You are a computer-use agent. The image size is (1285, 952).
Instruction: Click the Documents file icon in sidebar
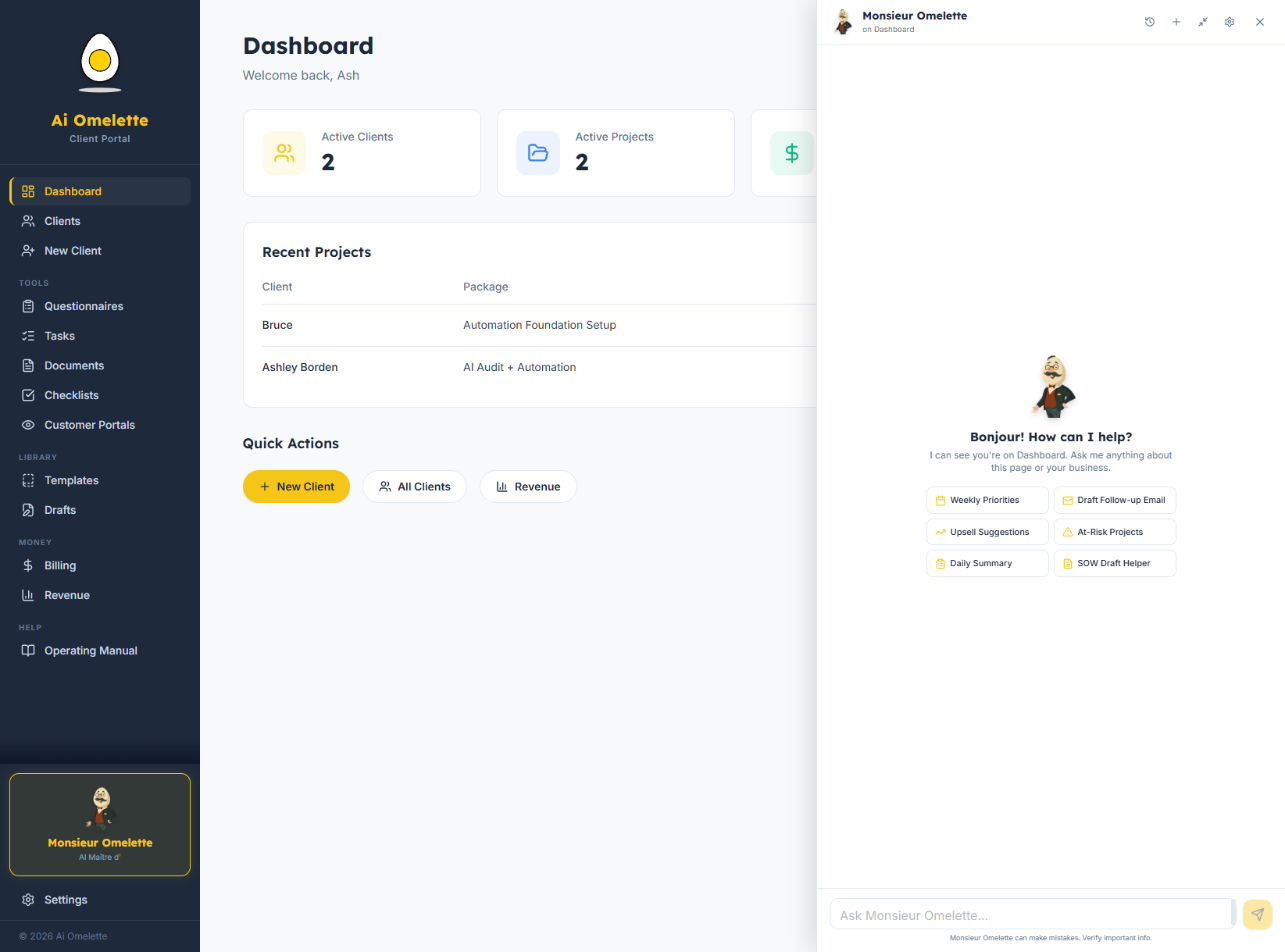(28, 366)
